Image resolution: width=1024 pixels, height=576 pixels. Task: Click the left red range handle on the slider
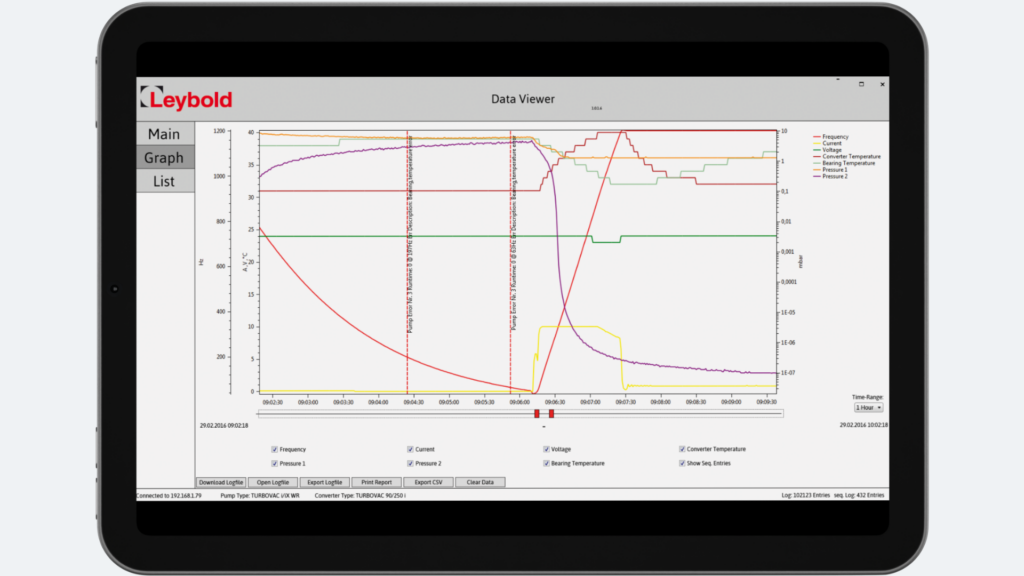click(x=537, y=413)
